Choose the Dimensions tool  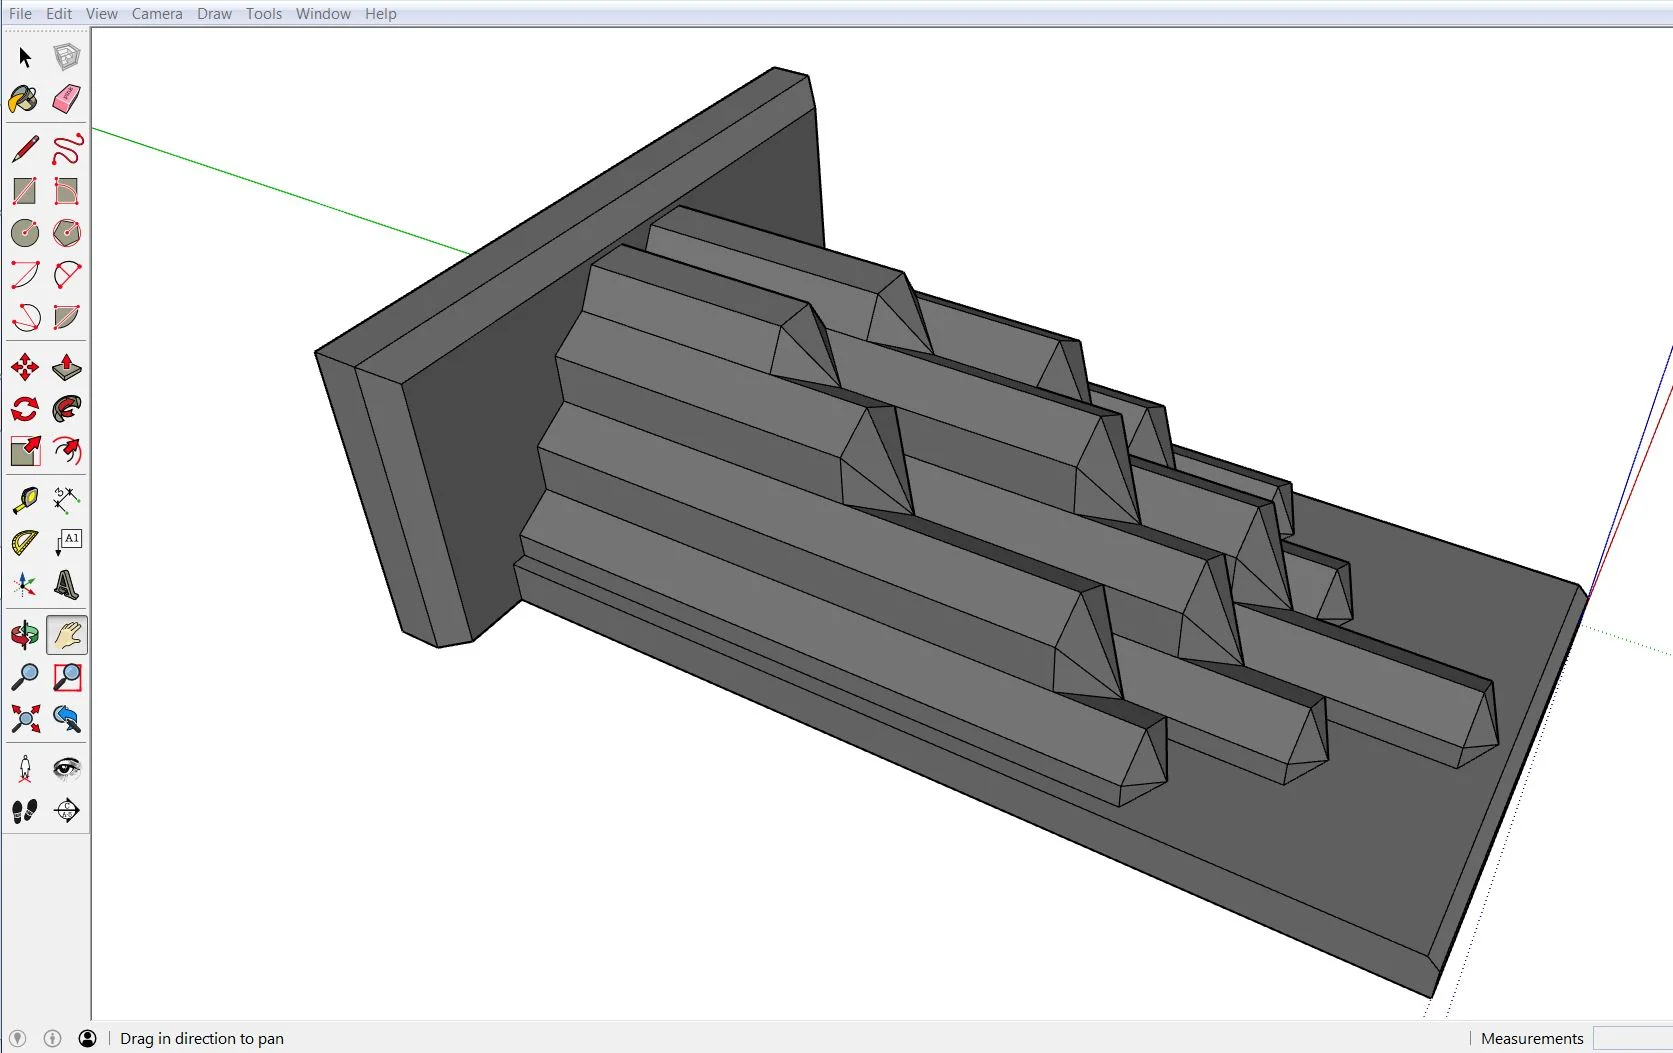(x=67, y=500)
